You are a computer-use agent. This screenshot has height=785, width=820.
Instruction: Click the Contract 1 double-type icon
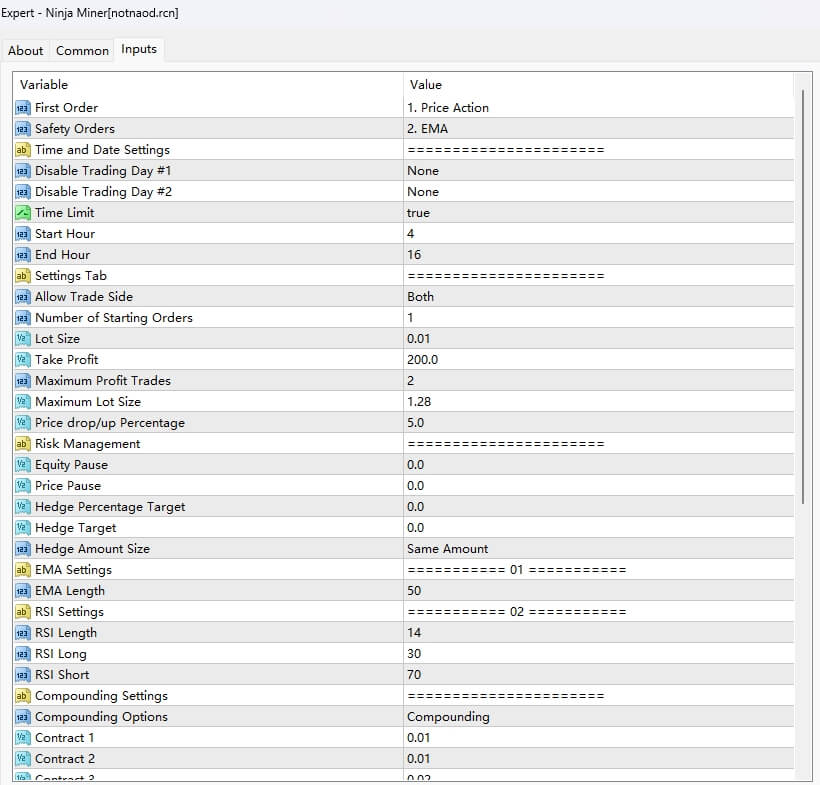click(x=22, y=738)
